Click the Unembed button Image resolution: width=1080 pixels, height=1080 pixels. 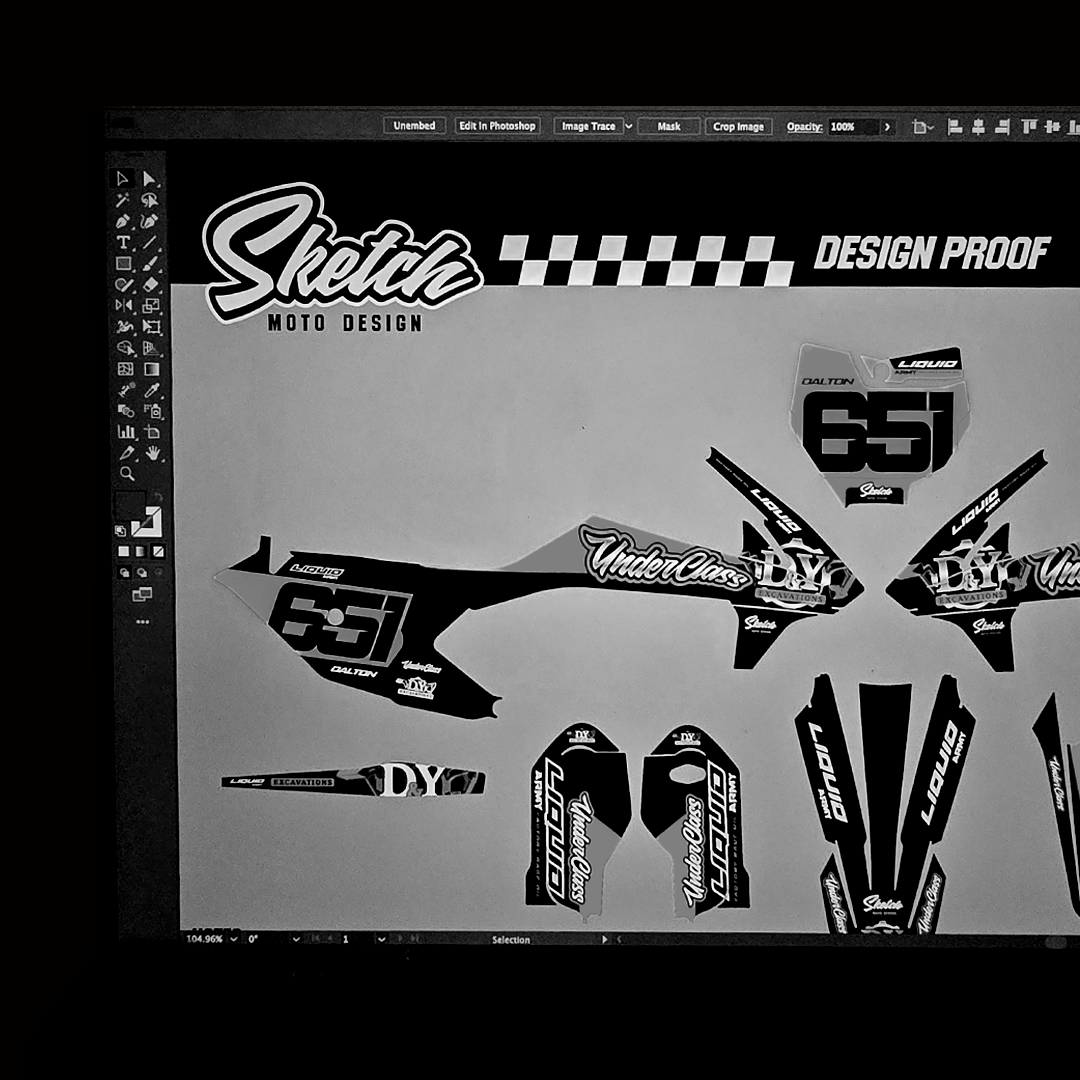(414, 125)
